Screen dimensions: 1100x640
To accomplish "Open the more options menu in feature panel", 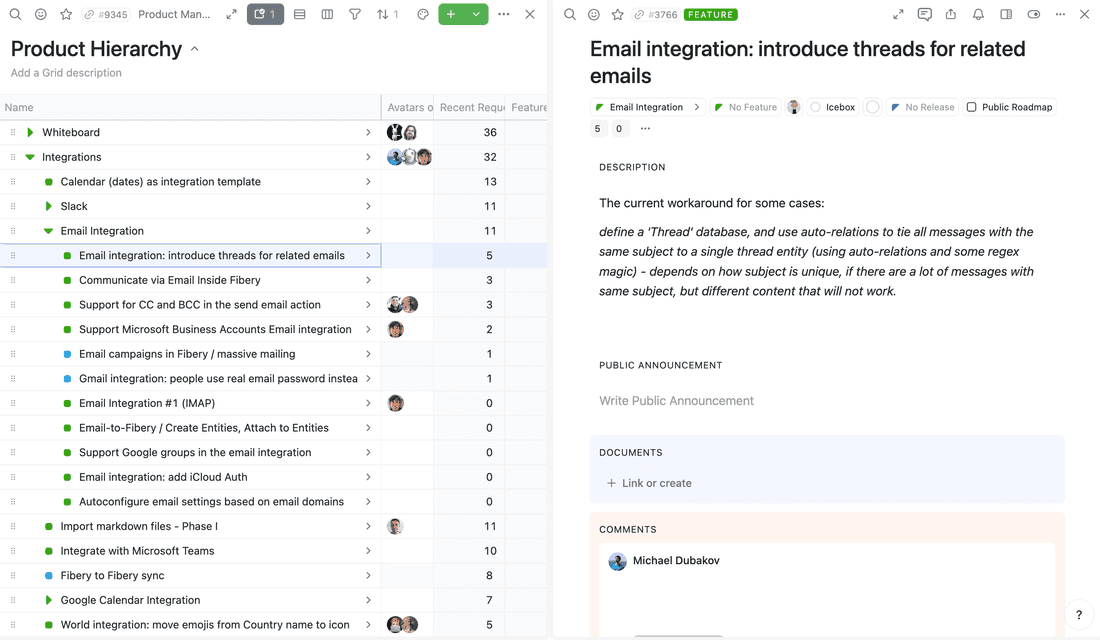I will click(x=1060, y=15).
